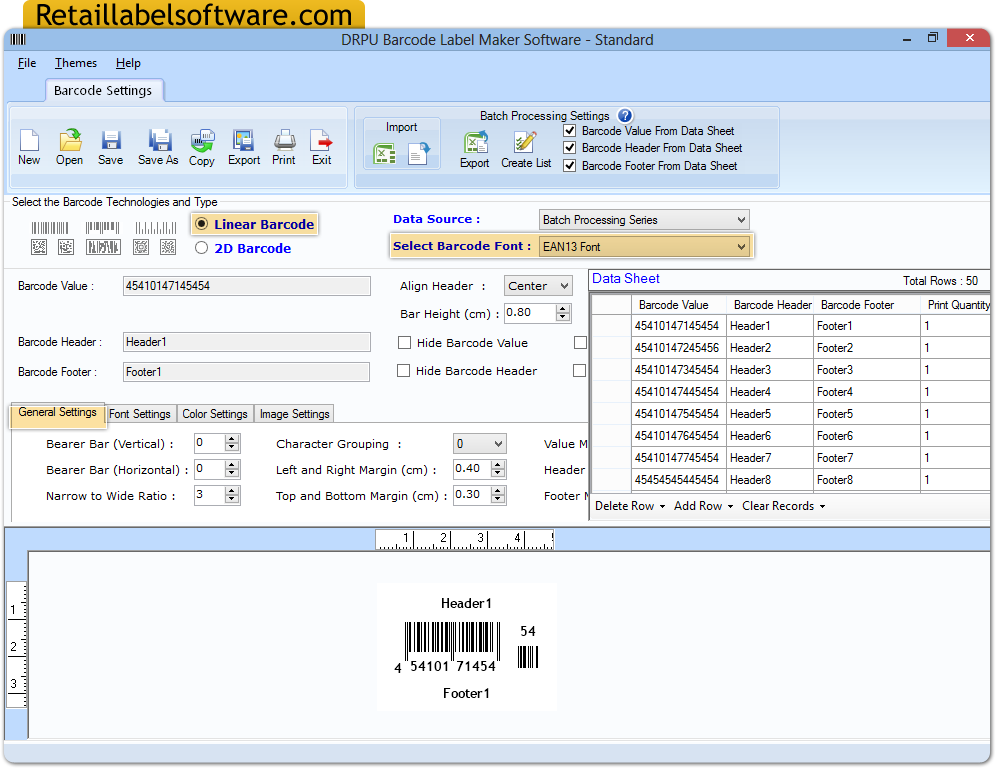This screenshot has height=768, width=996.
Task: Click the application barcode icon in title bar
Action: (18, 39)
